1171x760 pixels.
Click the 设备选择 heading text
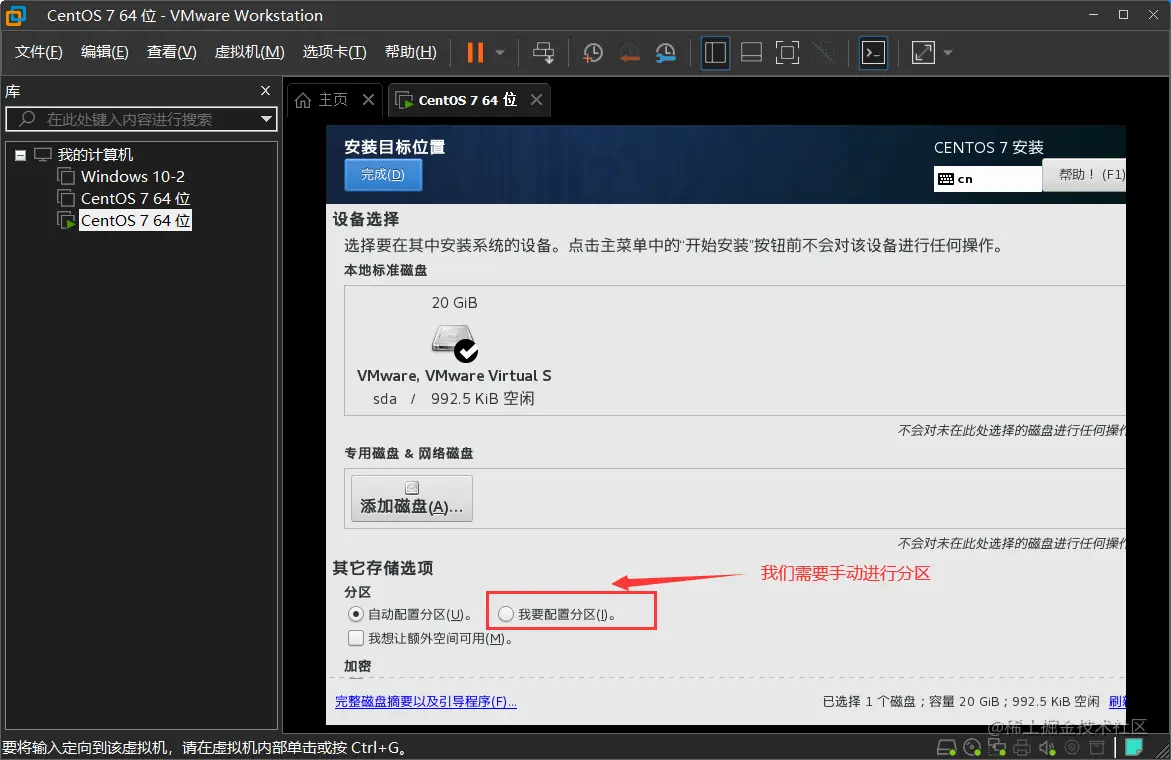pos(366,219)
